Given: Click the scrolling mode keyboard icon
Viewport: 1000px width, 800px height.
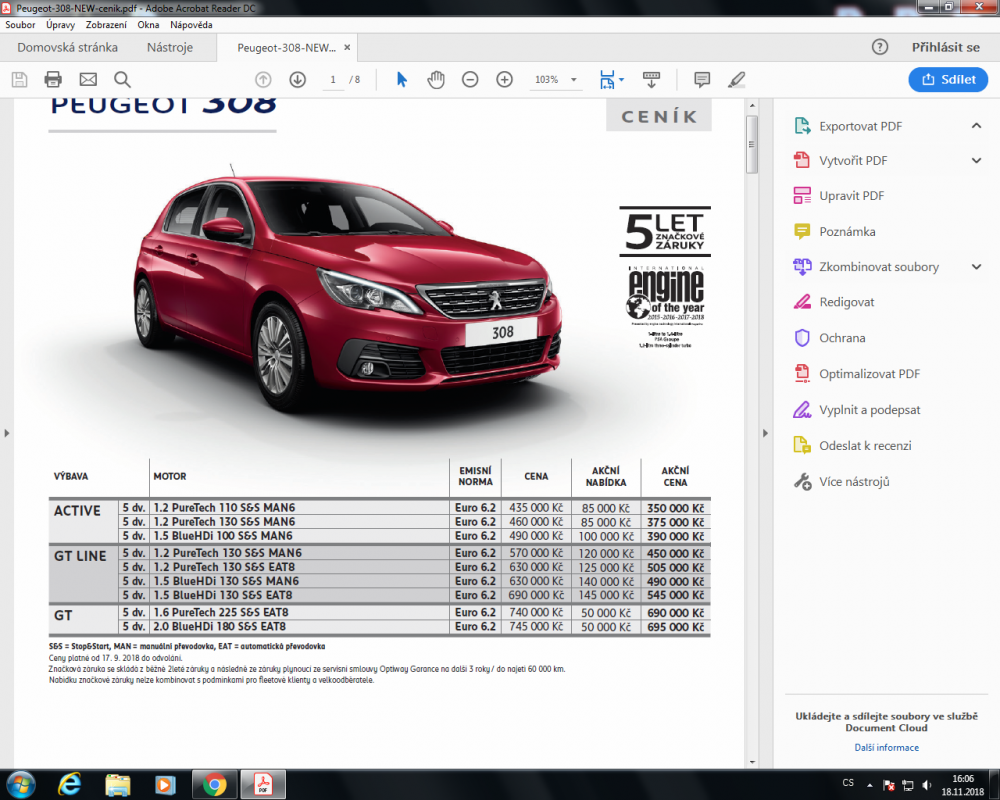Looking at the screenshot, I should [x=651, y=80].
